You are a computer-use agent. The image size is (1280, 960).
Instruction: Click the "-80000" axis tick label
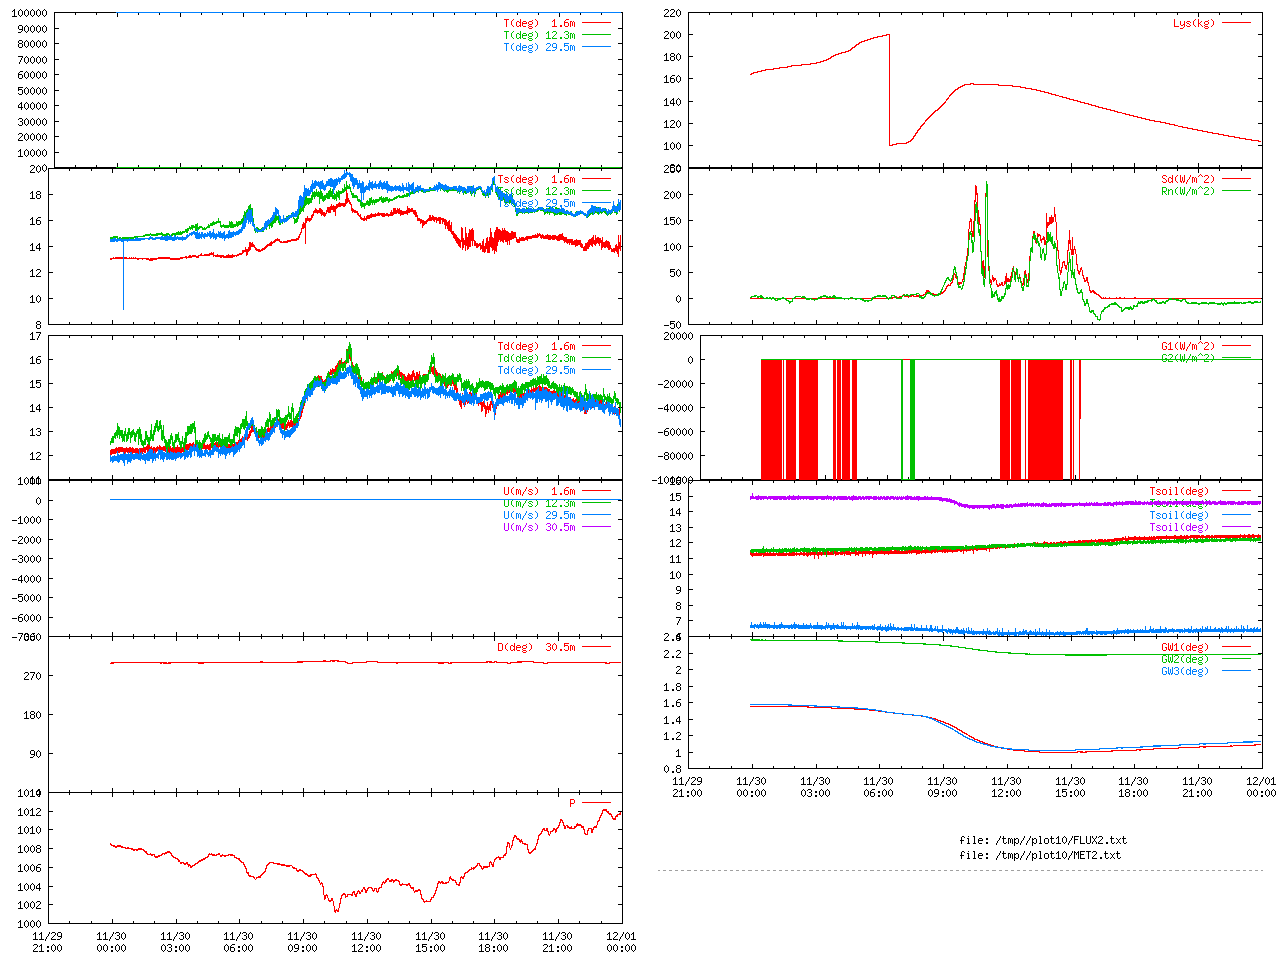[675, 456]
